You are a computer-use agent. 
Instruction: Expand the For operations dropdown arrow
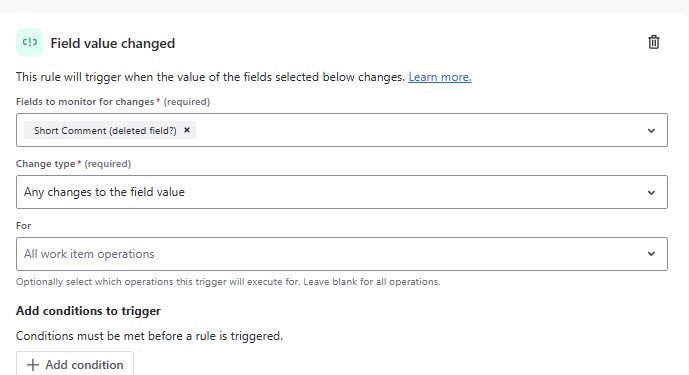tap(651, 254)
